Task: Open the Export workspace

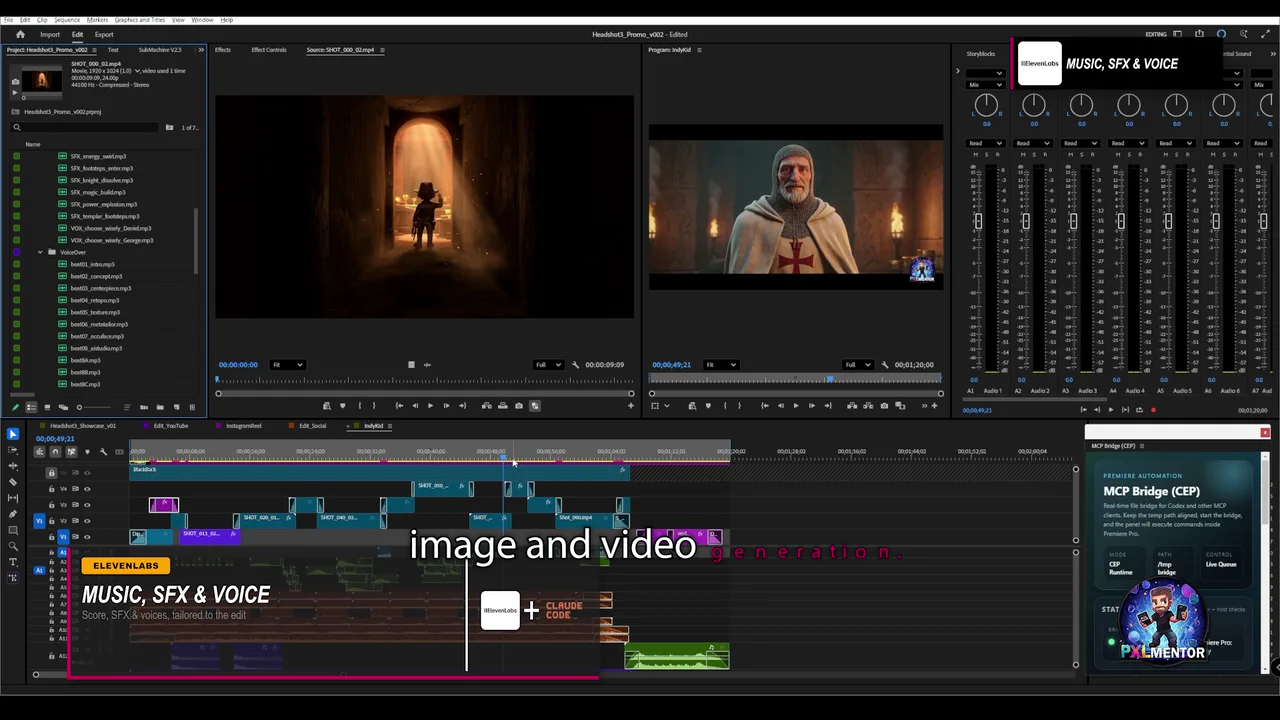Action: pos(104,34)
